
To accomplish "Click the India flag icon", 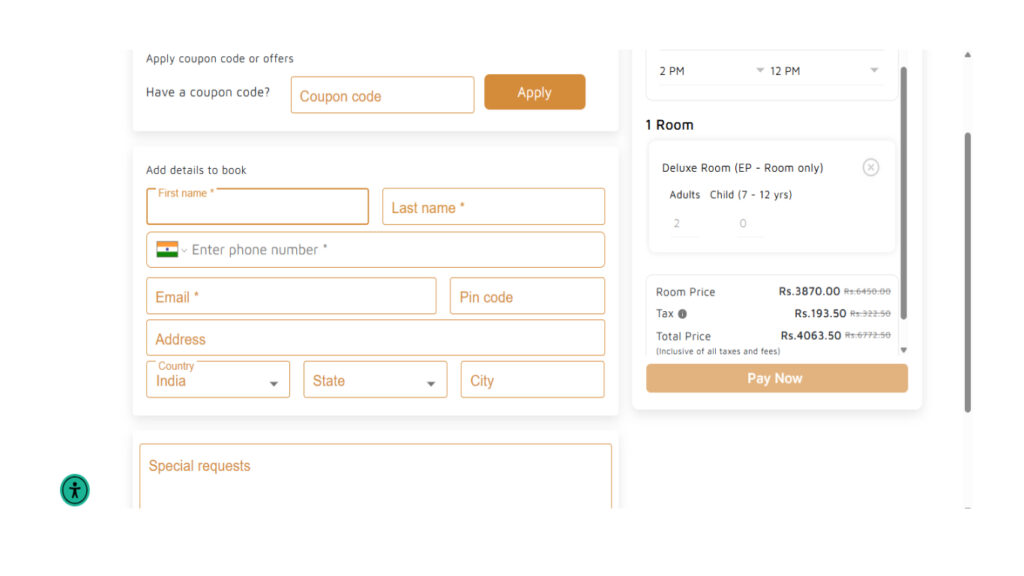I will pos(167,250).
